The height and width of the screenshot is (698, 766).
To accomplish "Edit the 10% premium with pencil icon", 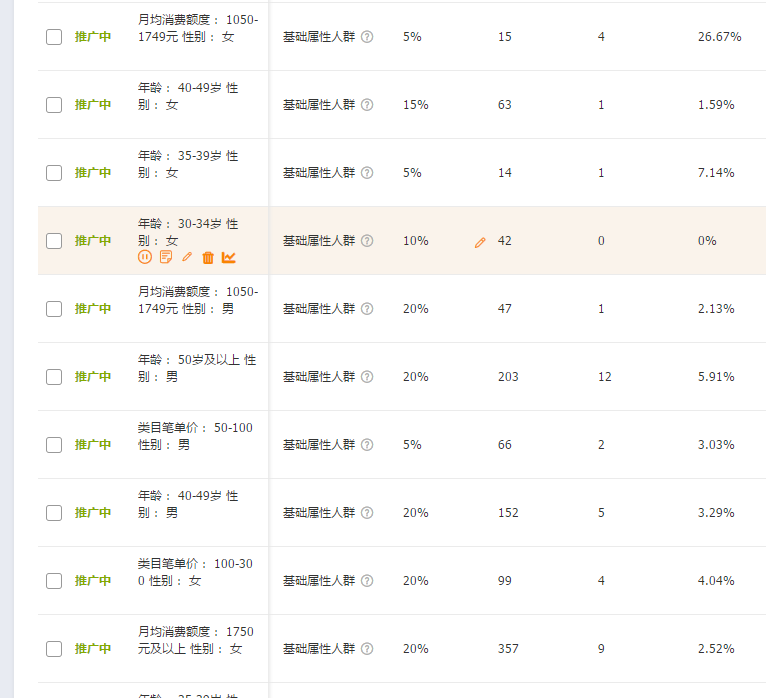I will click(x=480, y=242).
